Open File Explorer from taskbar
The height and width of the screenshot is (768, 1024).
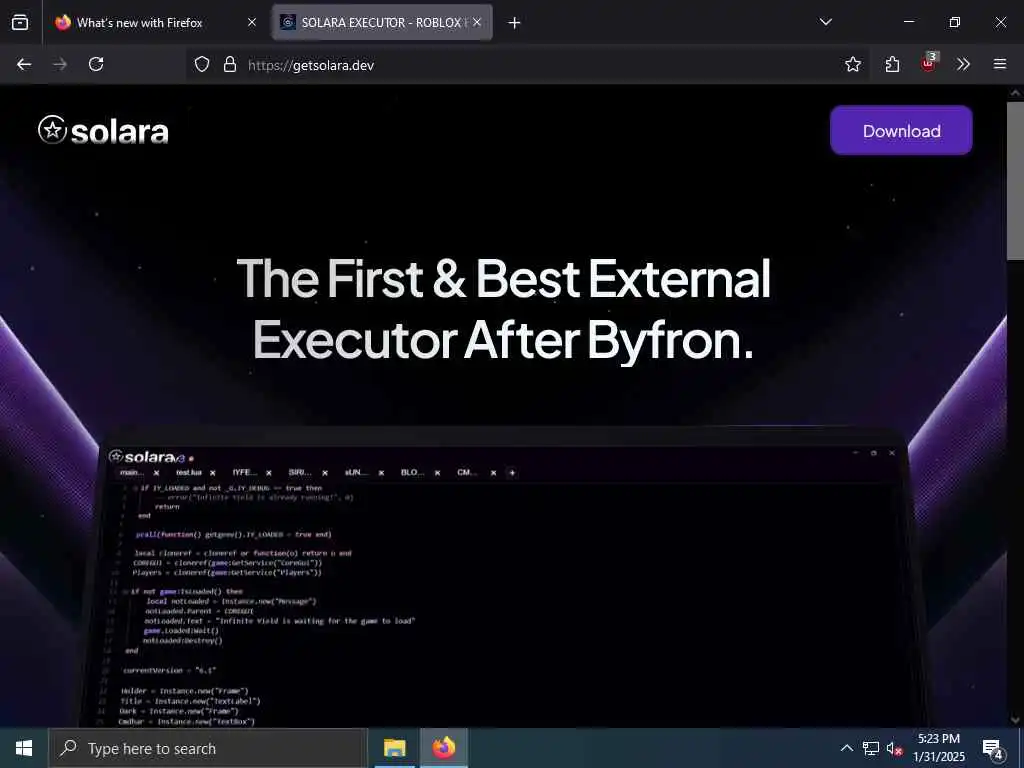coord(394,748)
